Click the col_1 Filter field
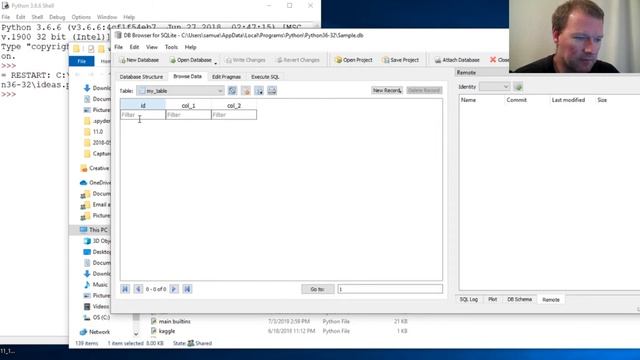 189,115
